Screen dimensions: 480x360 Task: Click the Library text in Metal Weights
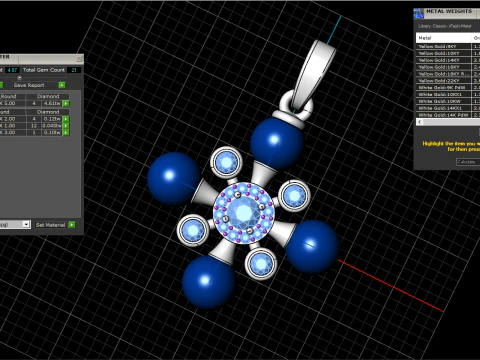(x=445, y=26)
